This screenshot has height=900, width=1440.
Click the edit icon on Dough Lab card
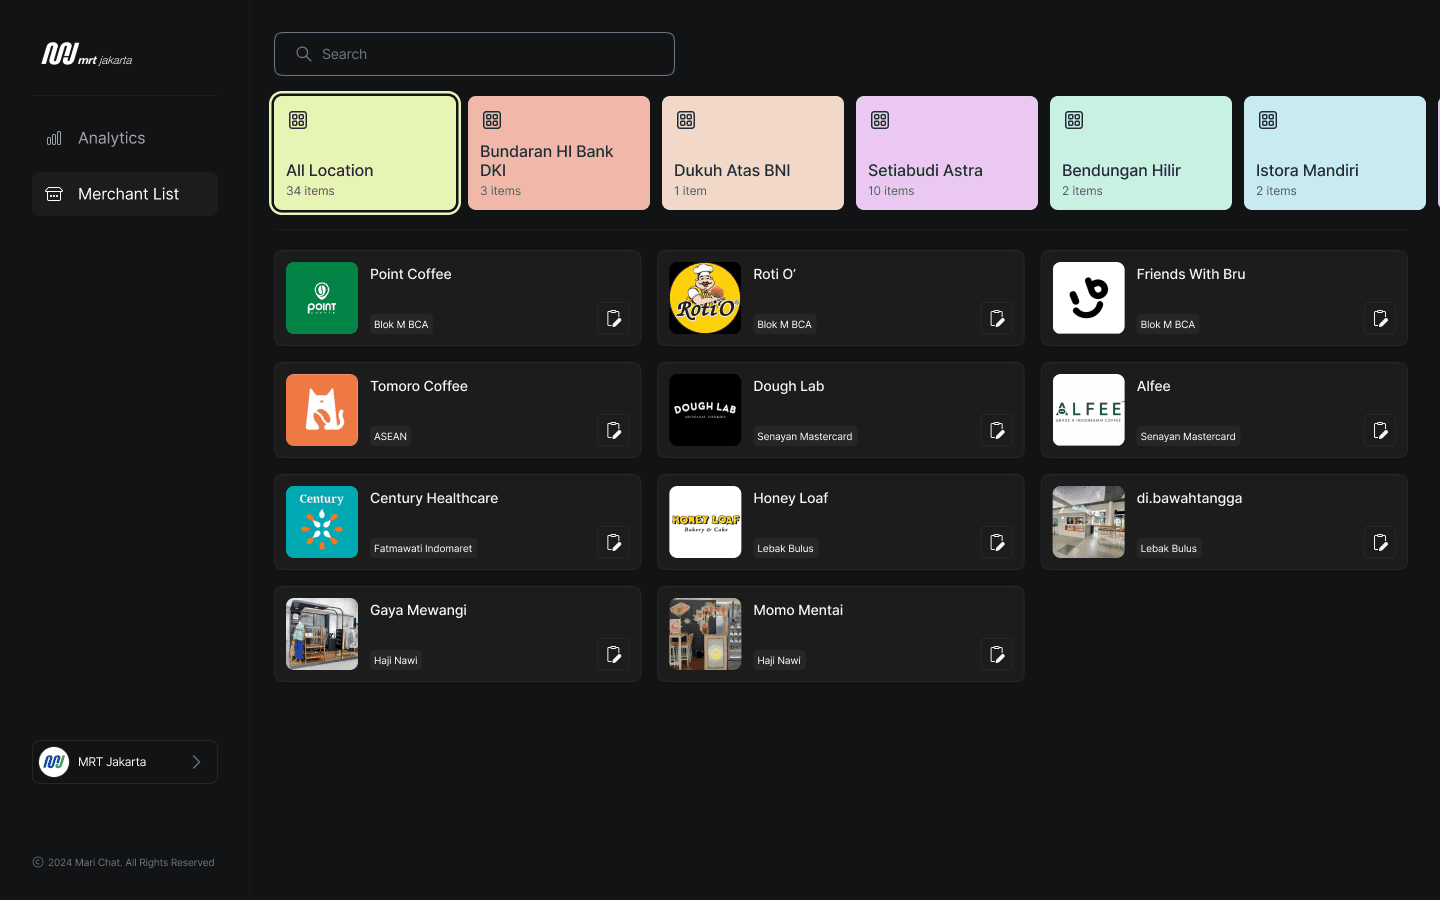(x=996, y=430)
